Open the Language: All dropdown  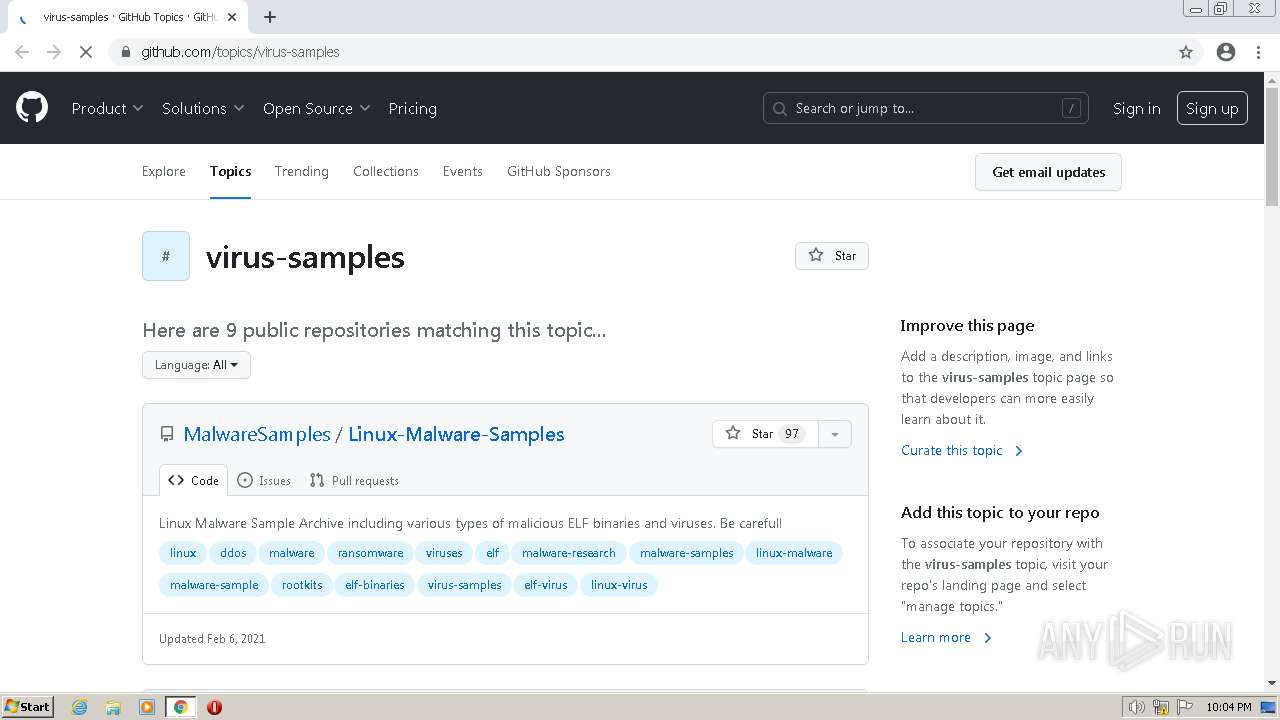196,365
